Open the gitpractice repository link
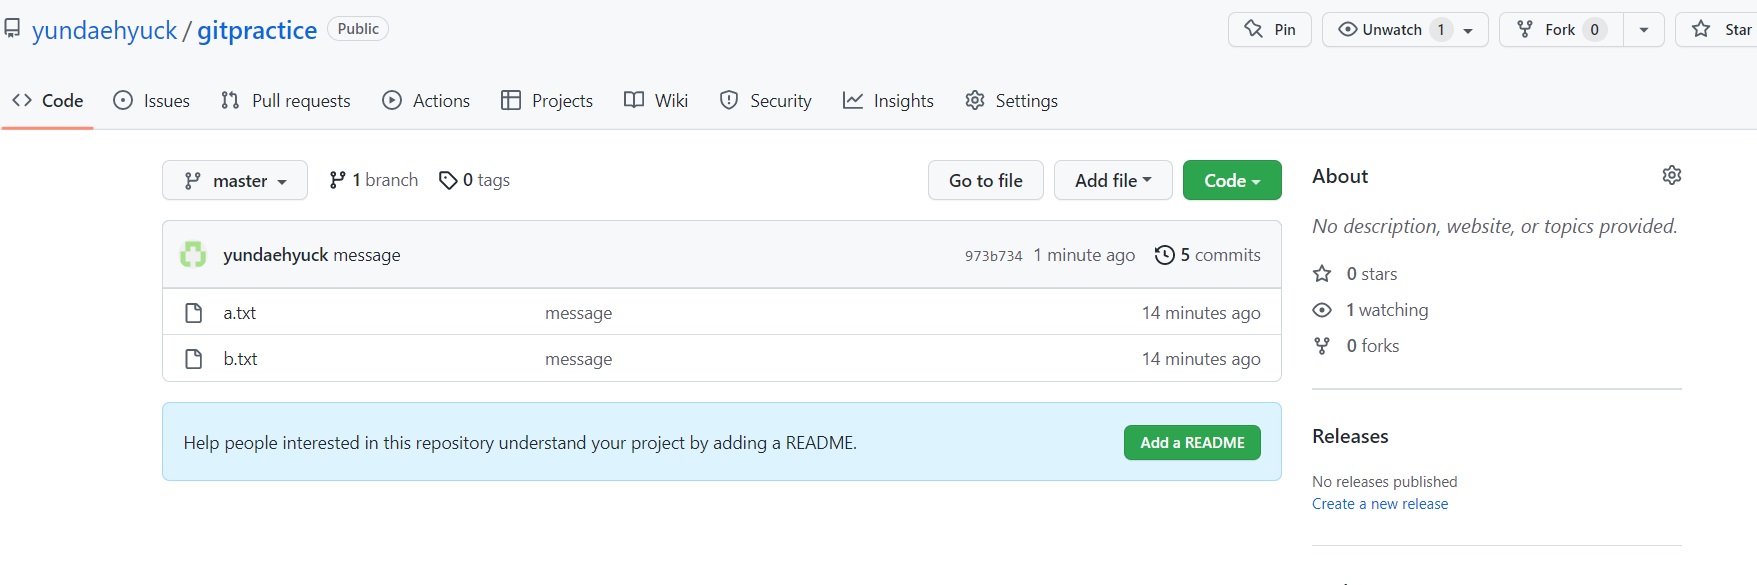 point(257,30)
